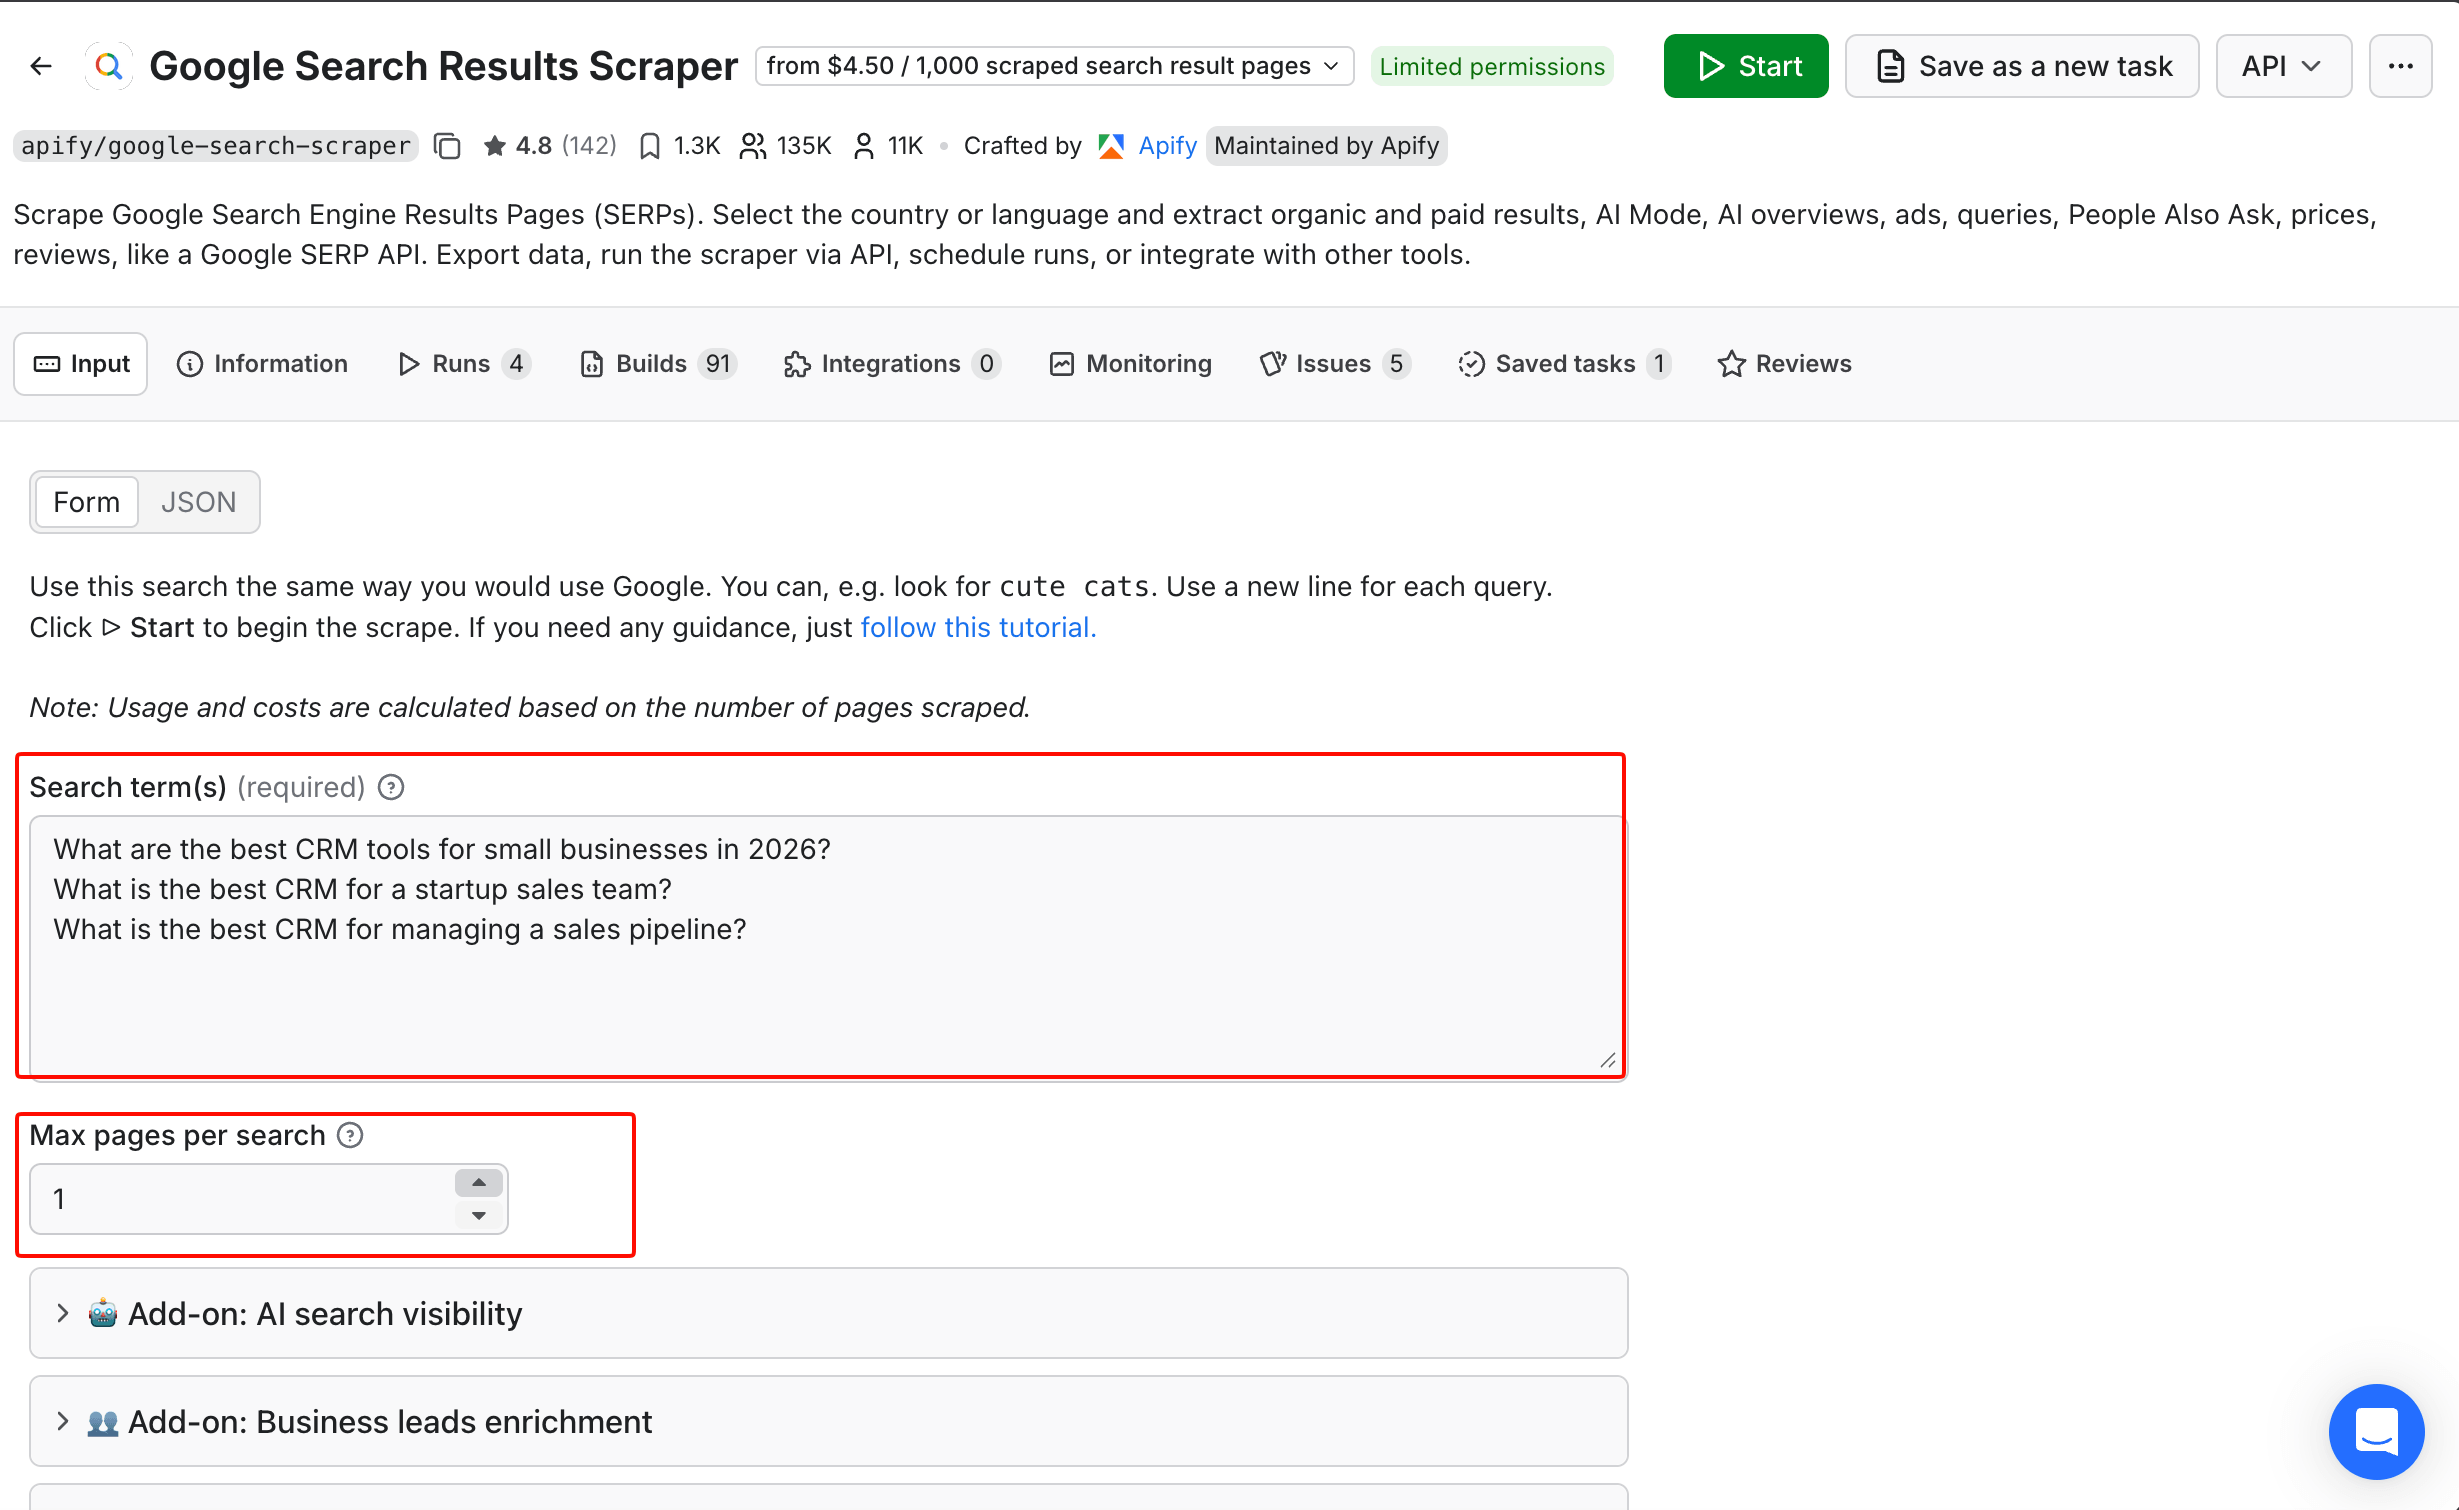The height and width of the screenshot is (1510, 2459).
Task: Switch to Form input mode
Action: coord(87,502)
